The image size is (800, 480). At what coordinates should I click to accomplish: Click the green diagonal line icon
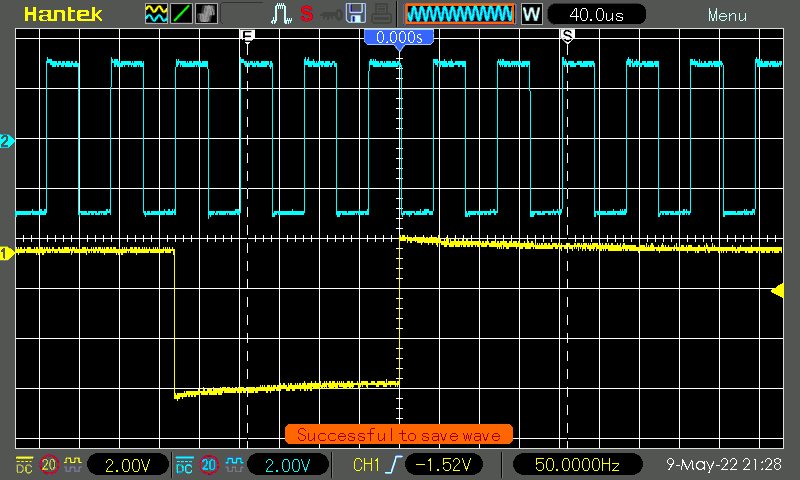point(181,14)
